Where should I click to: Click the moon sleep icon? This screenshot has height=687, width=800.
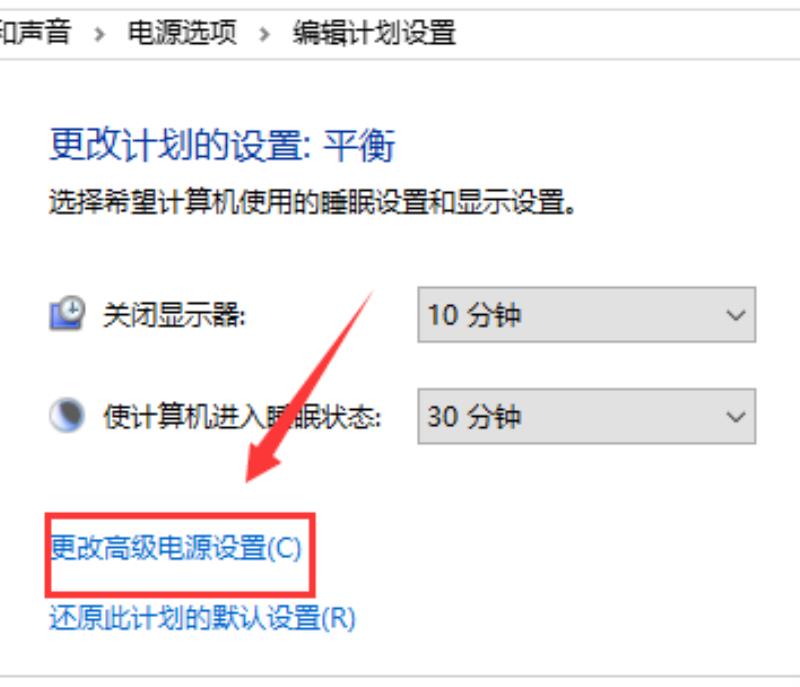click(67, 415)
